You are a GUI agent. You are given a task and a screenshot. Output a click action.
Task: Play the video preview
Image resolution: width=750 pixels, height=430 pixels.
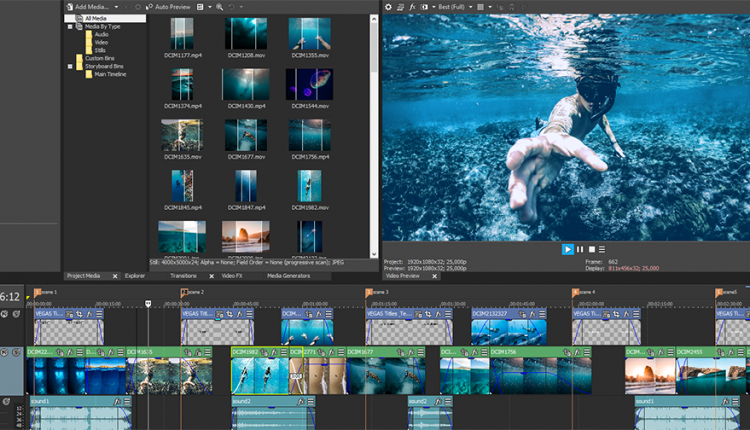click(x=568, y=249)
